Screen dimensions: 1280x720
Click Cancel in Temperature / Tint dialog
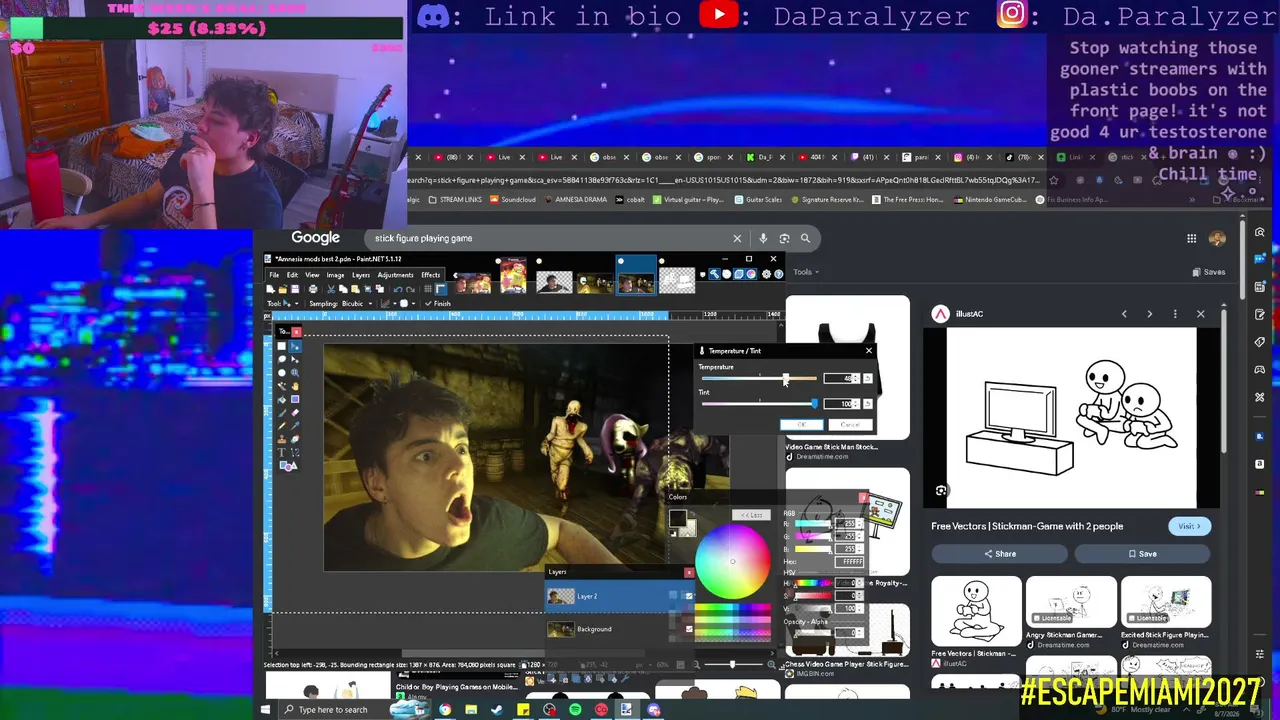[x=850, y=425]
